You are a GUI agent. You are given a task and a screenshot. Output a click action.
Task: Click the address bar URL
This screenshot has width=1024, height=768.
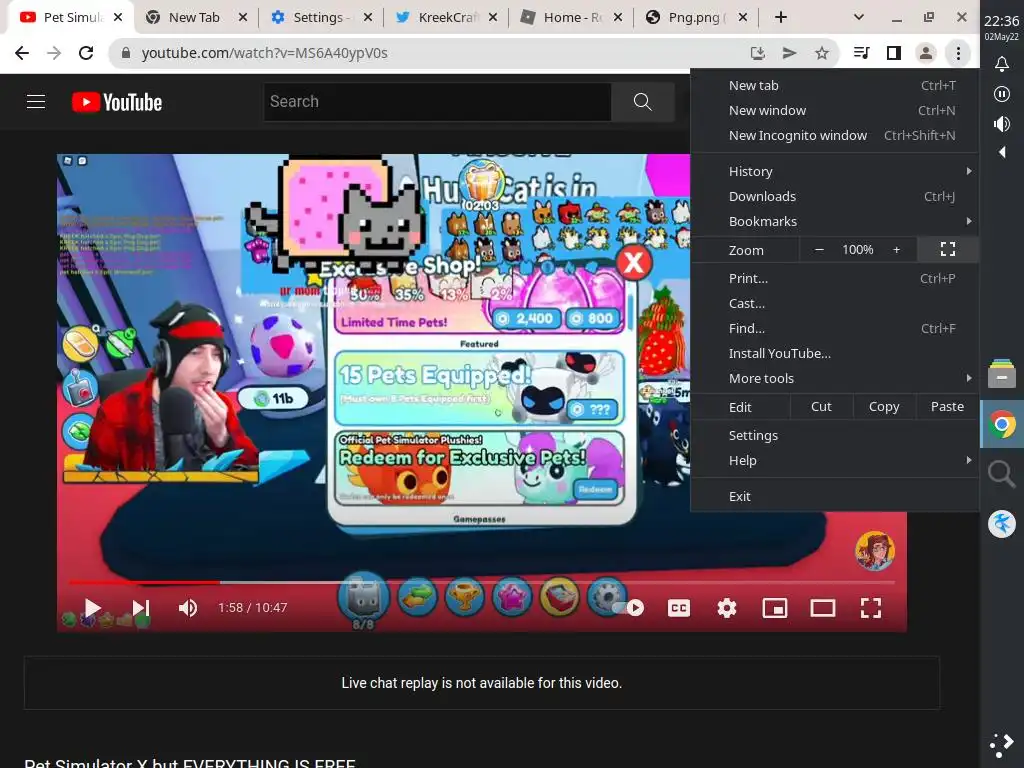264,53
